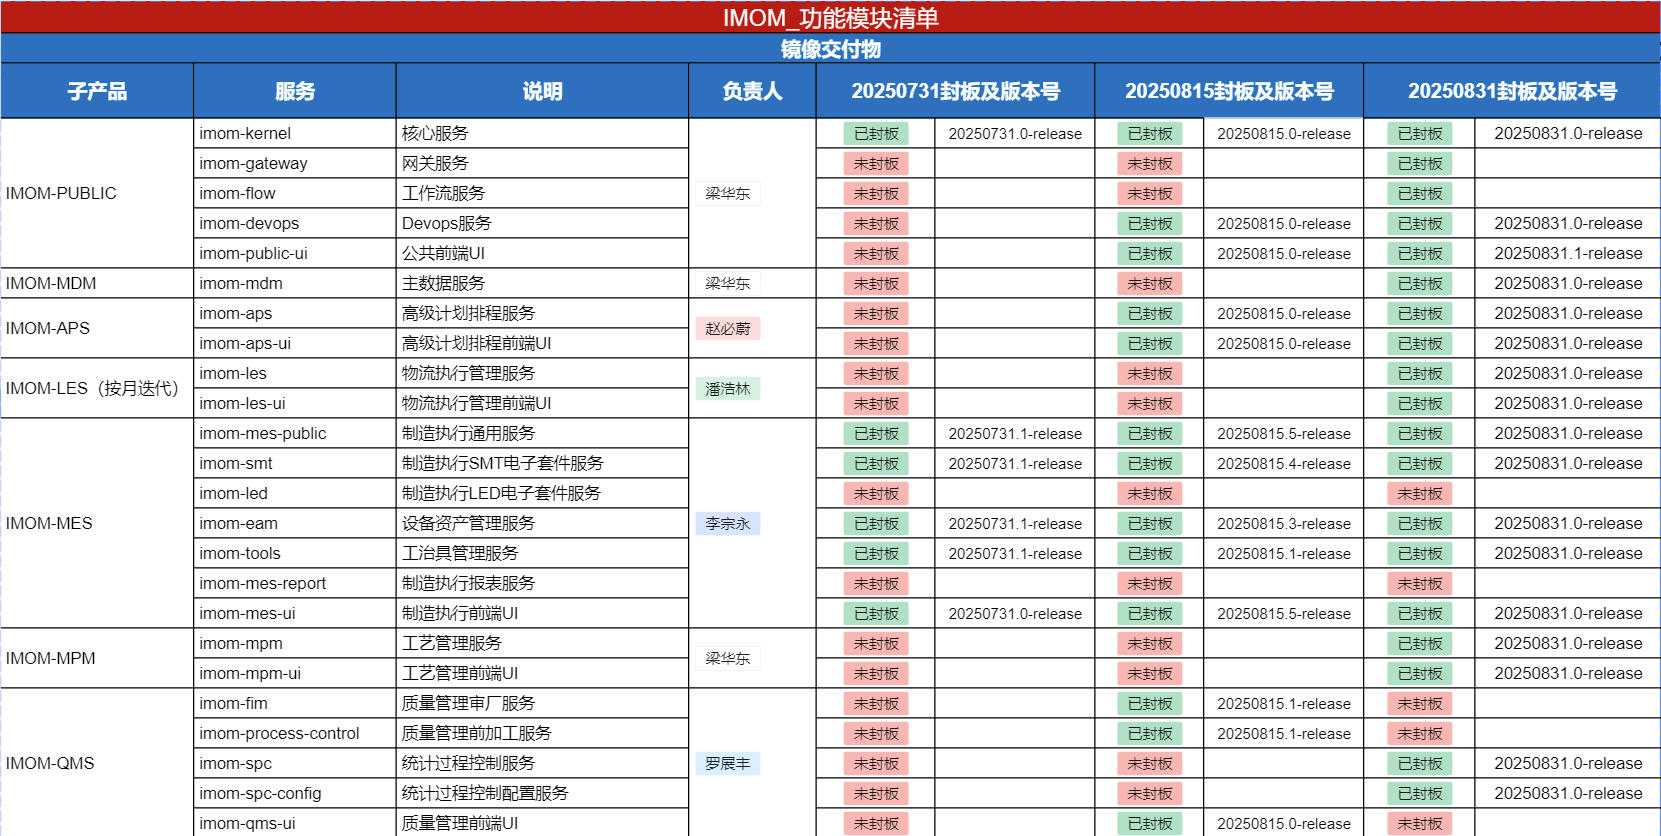
Task: Select the 制造执行报表服务 description cell
Action: click(541, 584)
